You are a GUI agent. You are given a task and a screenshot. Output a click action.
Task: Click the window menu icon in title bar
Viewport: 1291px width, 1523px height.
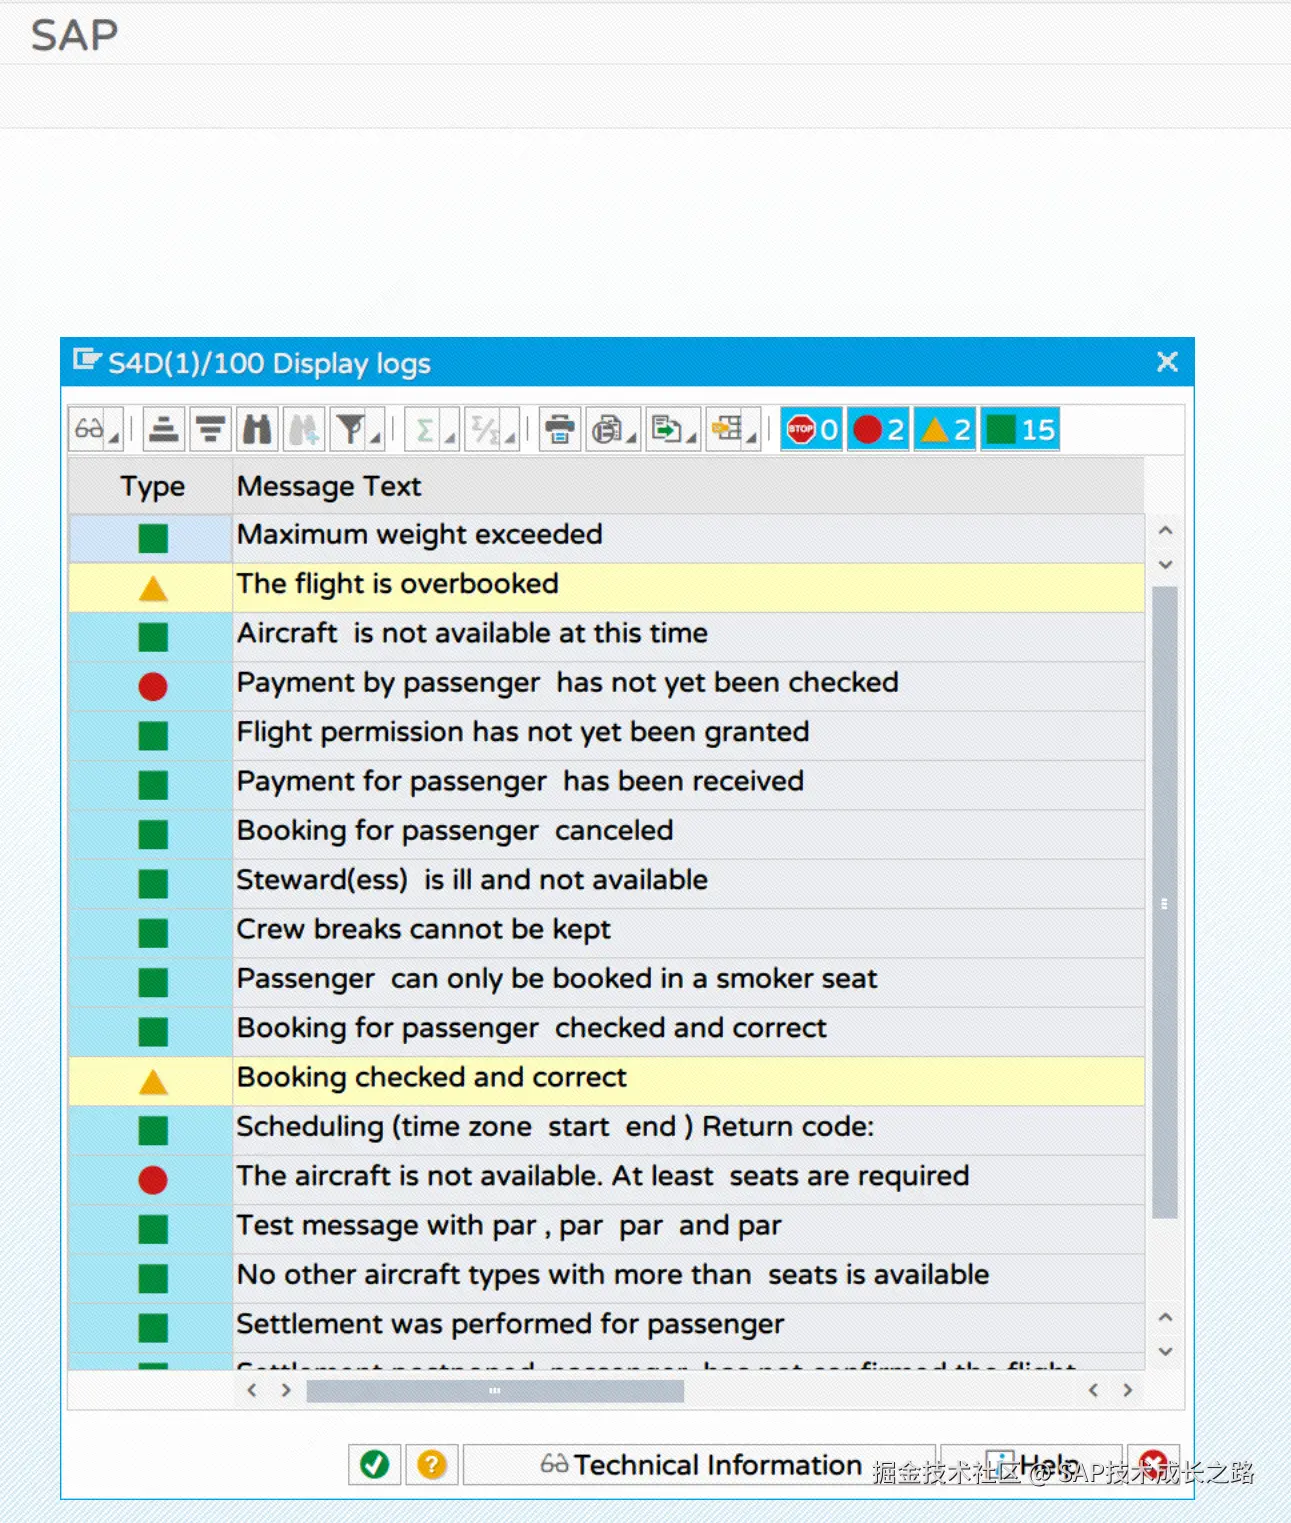click(87, 359)
